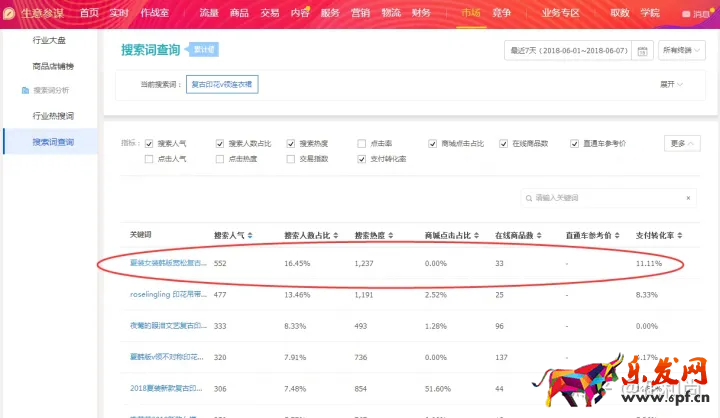The image size is (720, 418).
Task: Open the calendar date picker icon
Action: click(x=643, y=50)
